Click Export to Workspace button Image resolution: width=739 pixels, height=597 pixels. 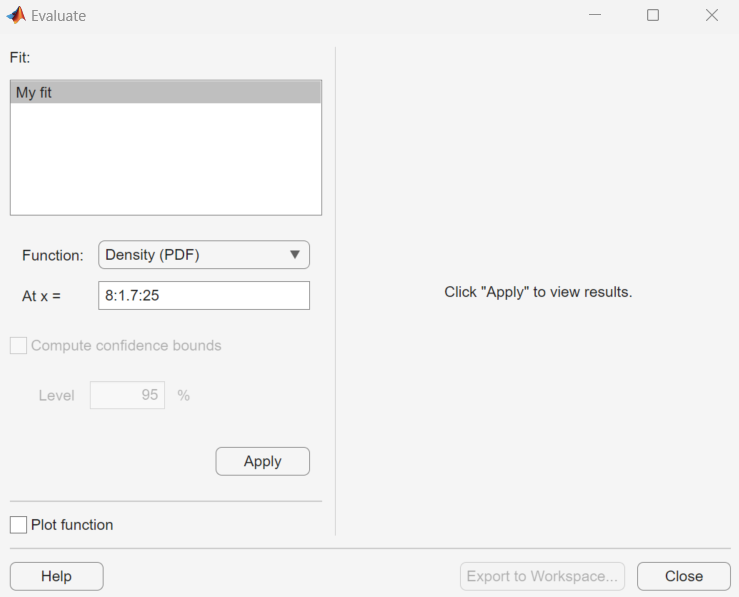(x=542, y=576)
